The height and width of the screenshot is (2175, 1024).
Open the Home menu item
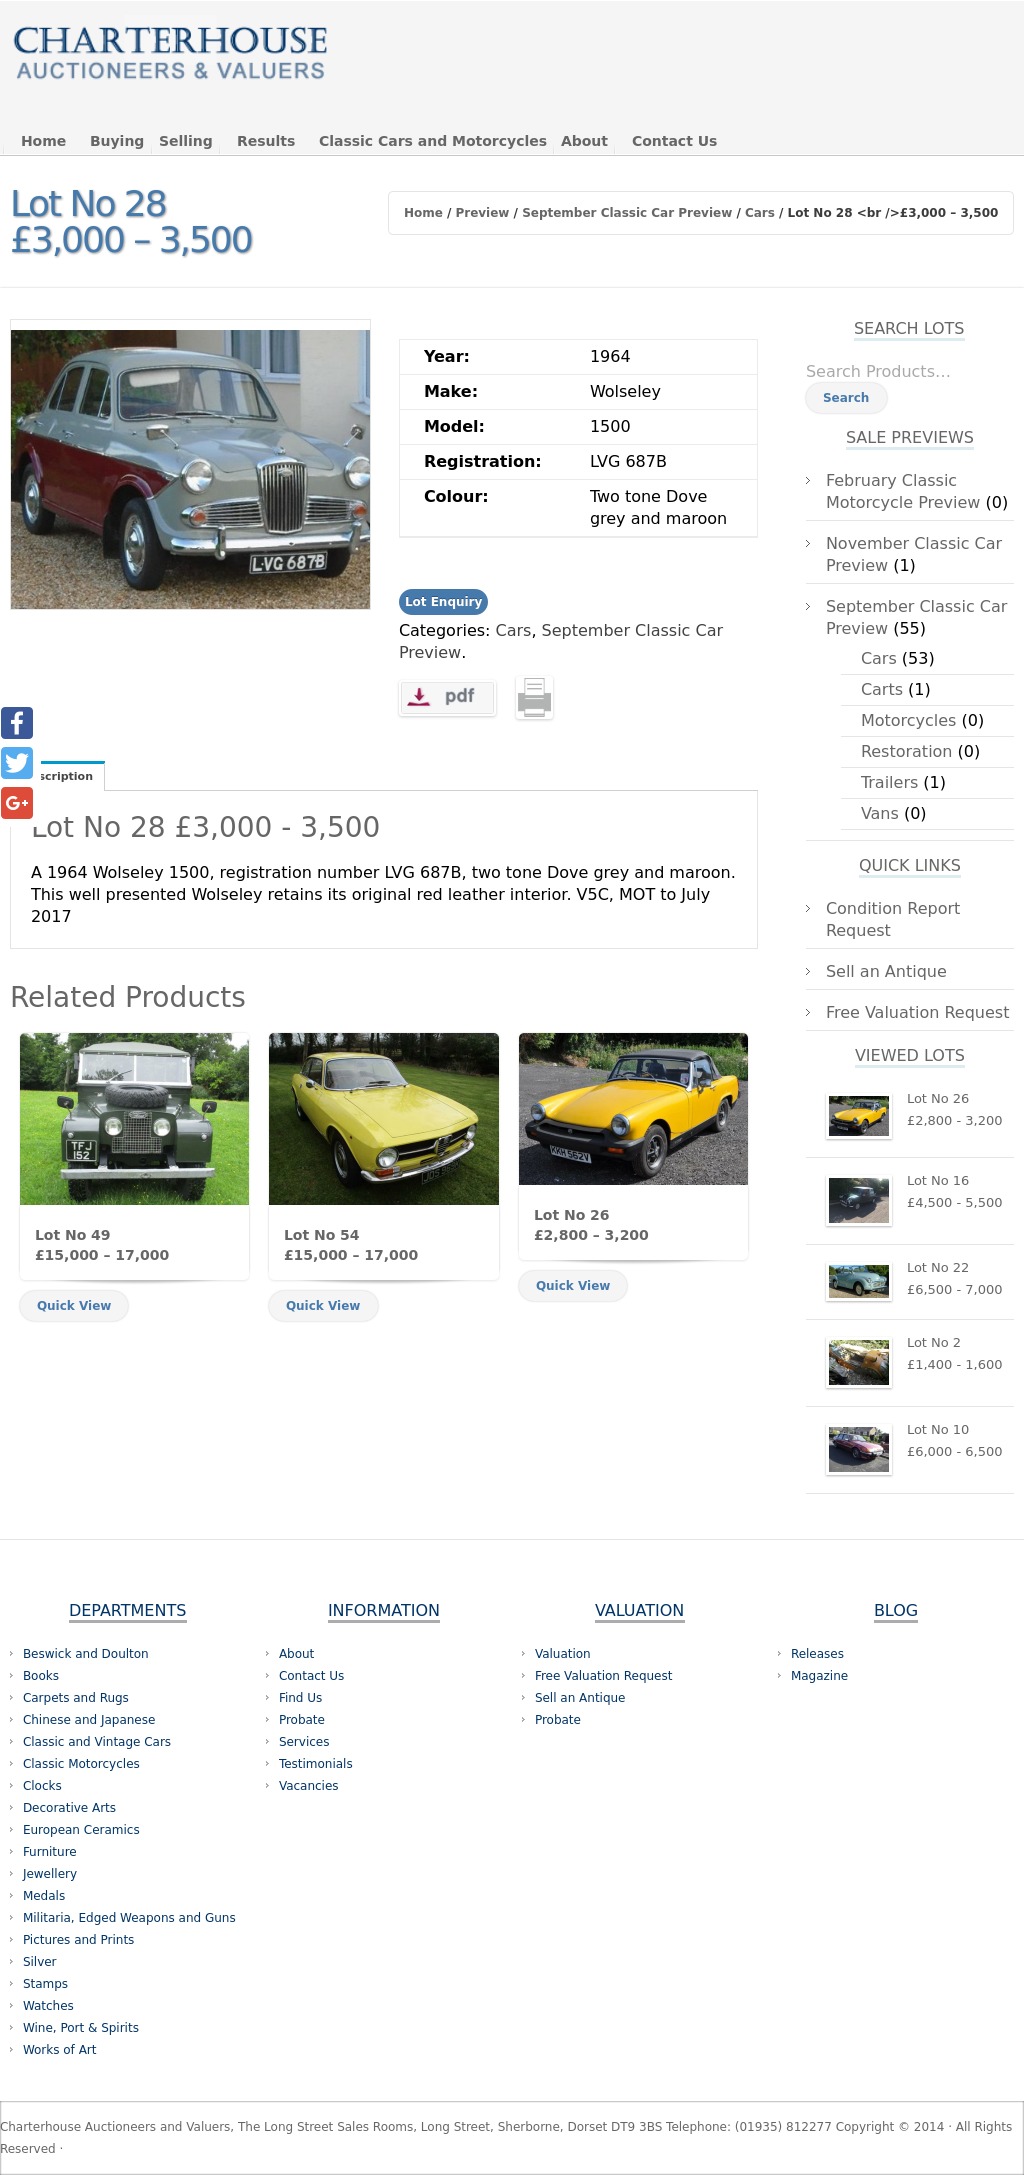pyautogui.click(x=44, y=141)
